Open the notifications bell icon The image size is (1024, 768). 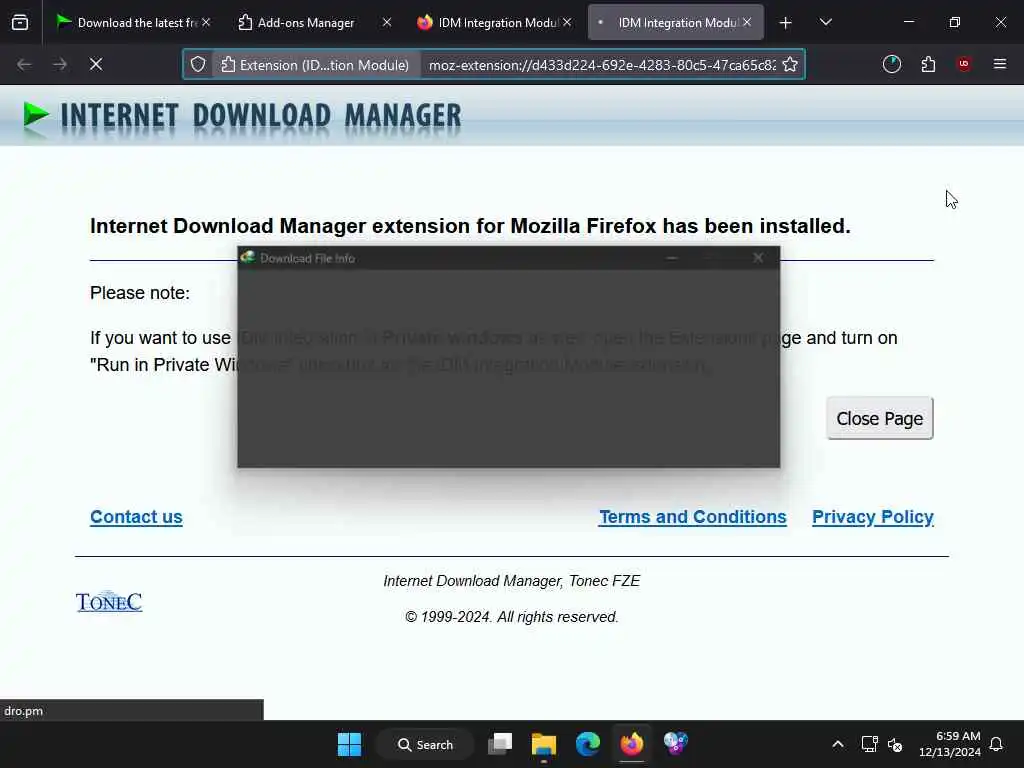click(996, 744)
